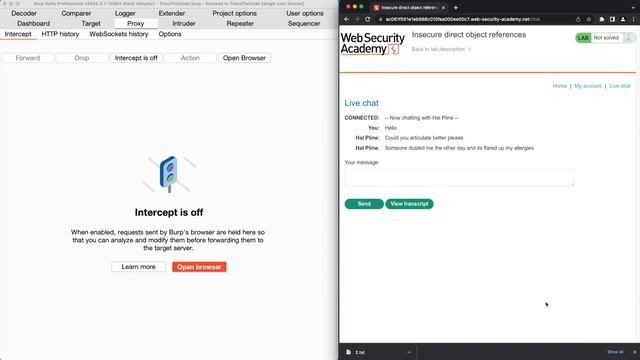The image size is (640, 360).
Task: Expand the 2.txt download options arrow
Action: click(409, 352)
